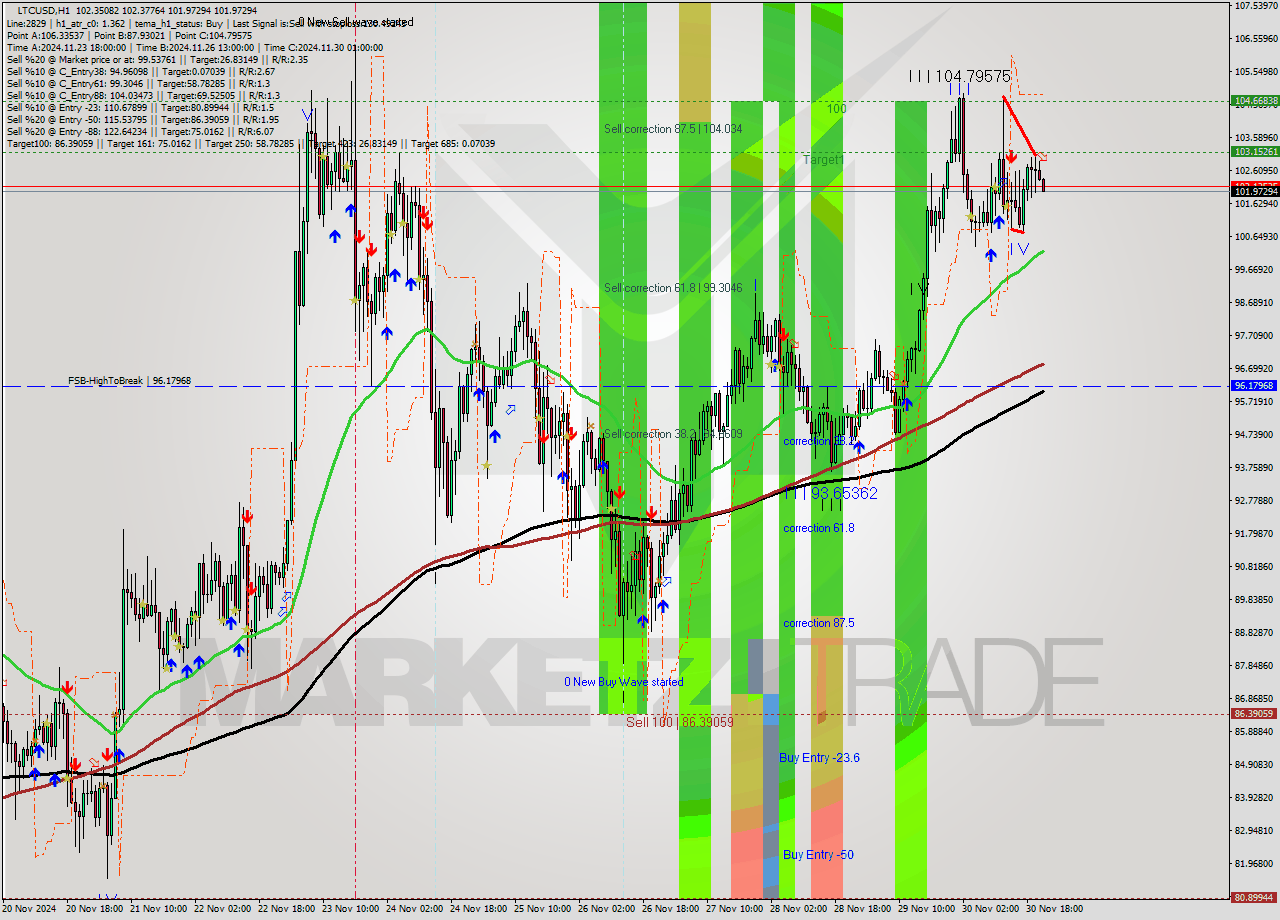
Task: Click the 'Time B:2024.11.26 13:00:00' text
Action: [196, 47]
